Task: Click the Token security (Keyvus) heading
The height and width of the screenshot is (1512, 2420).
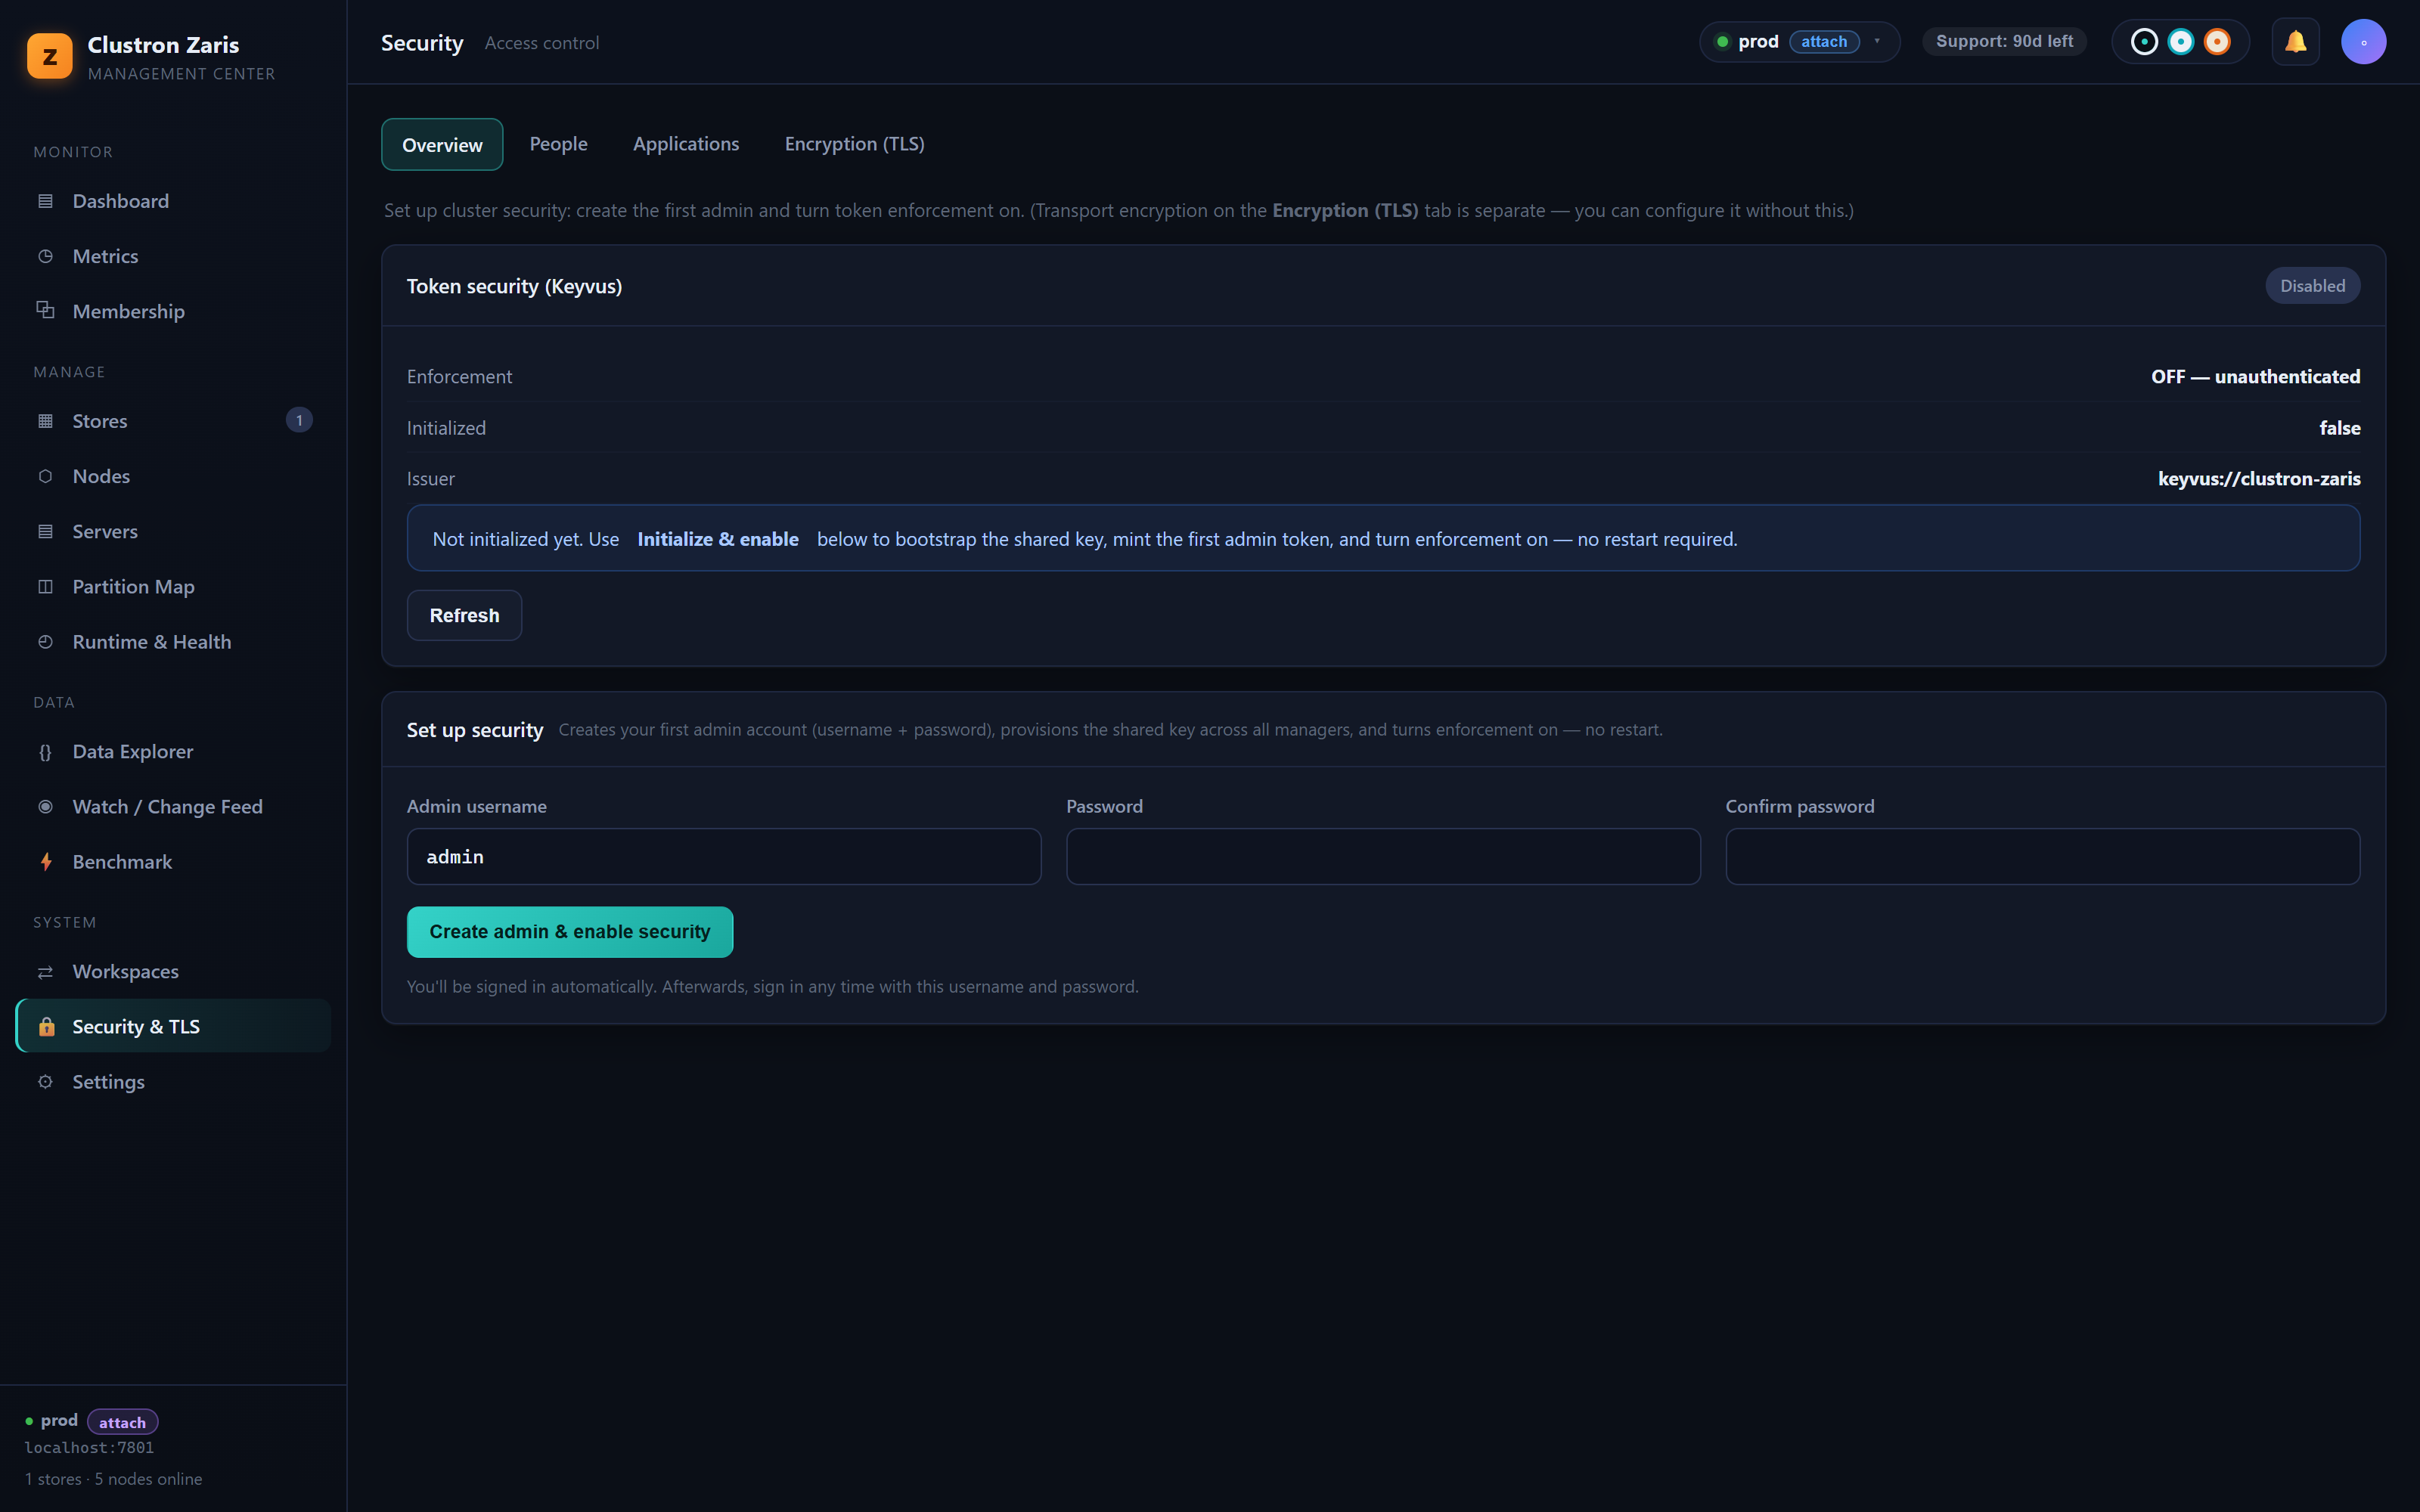Action: click(x=514, y=286)
